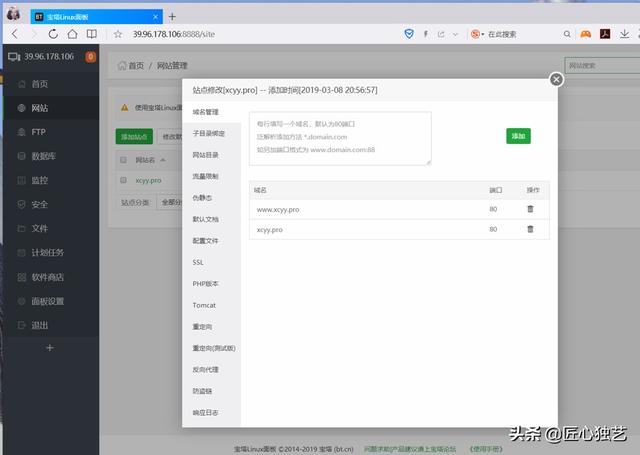Image resolution: width=640 pixels, height=455 pixels.
Task: Toggle the select-all checkbox beside 网站名
Action: coord(123,160)
